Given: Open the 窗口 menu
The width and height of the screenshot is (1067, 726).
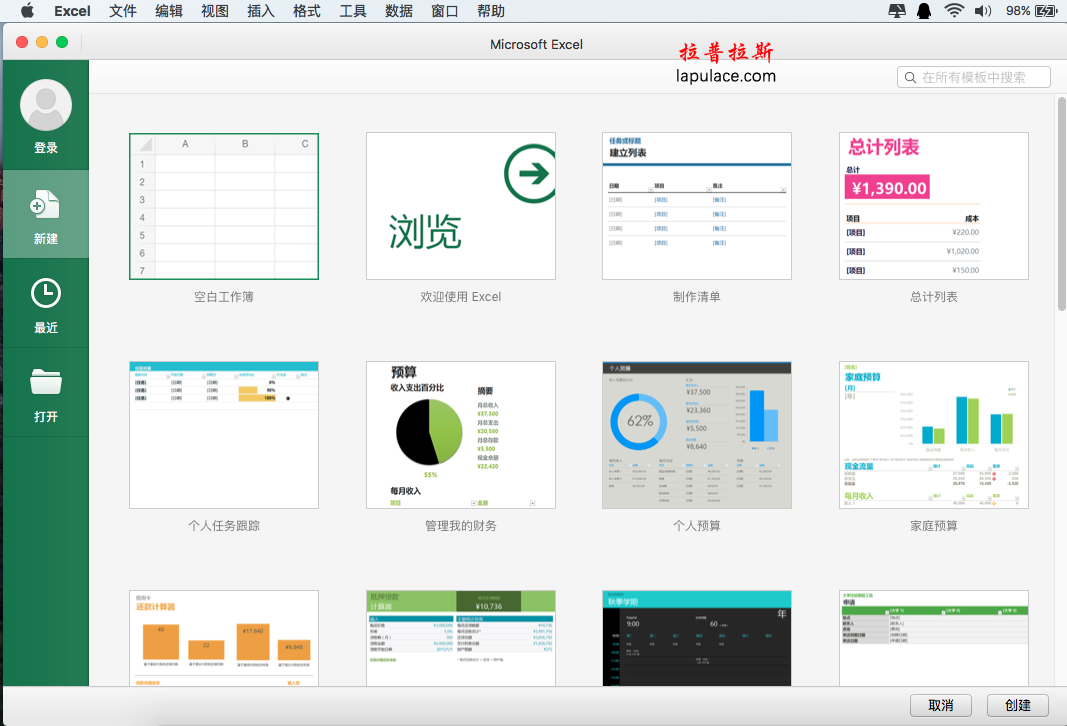Looking at the screenshot, I should click(x=444, y=11).
